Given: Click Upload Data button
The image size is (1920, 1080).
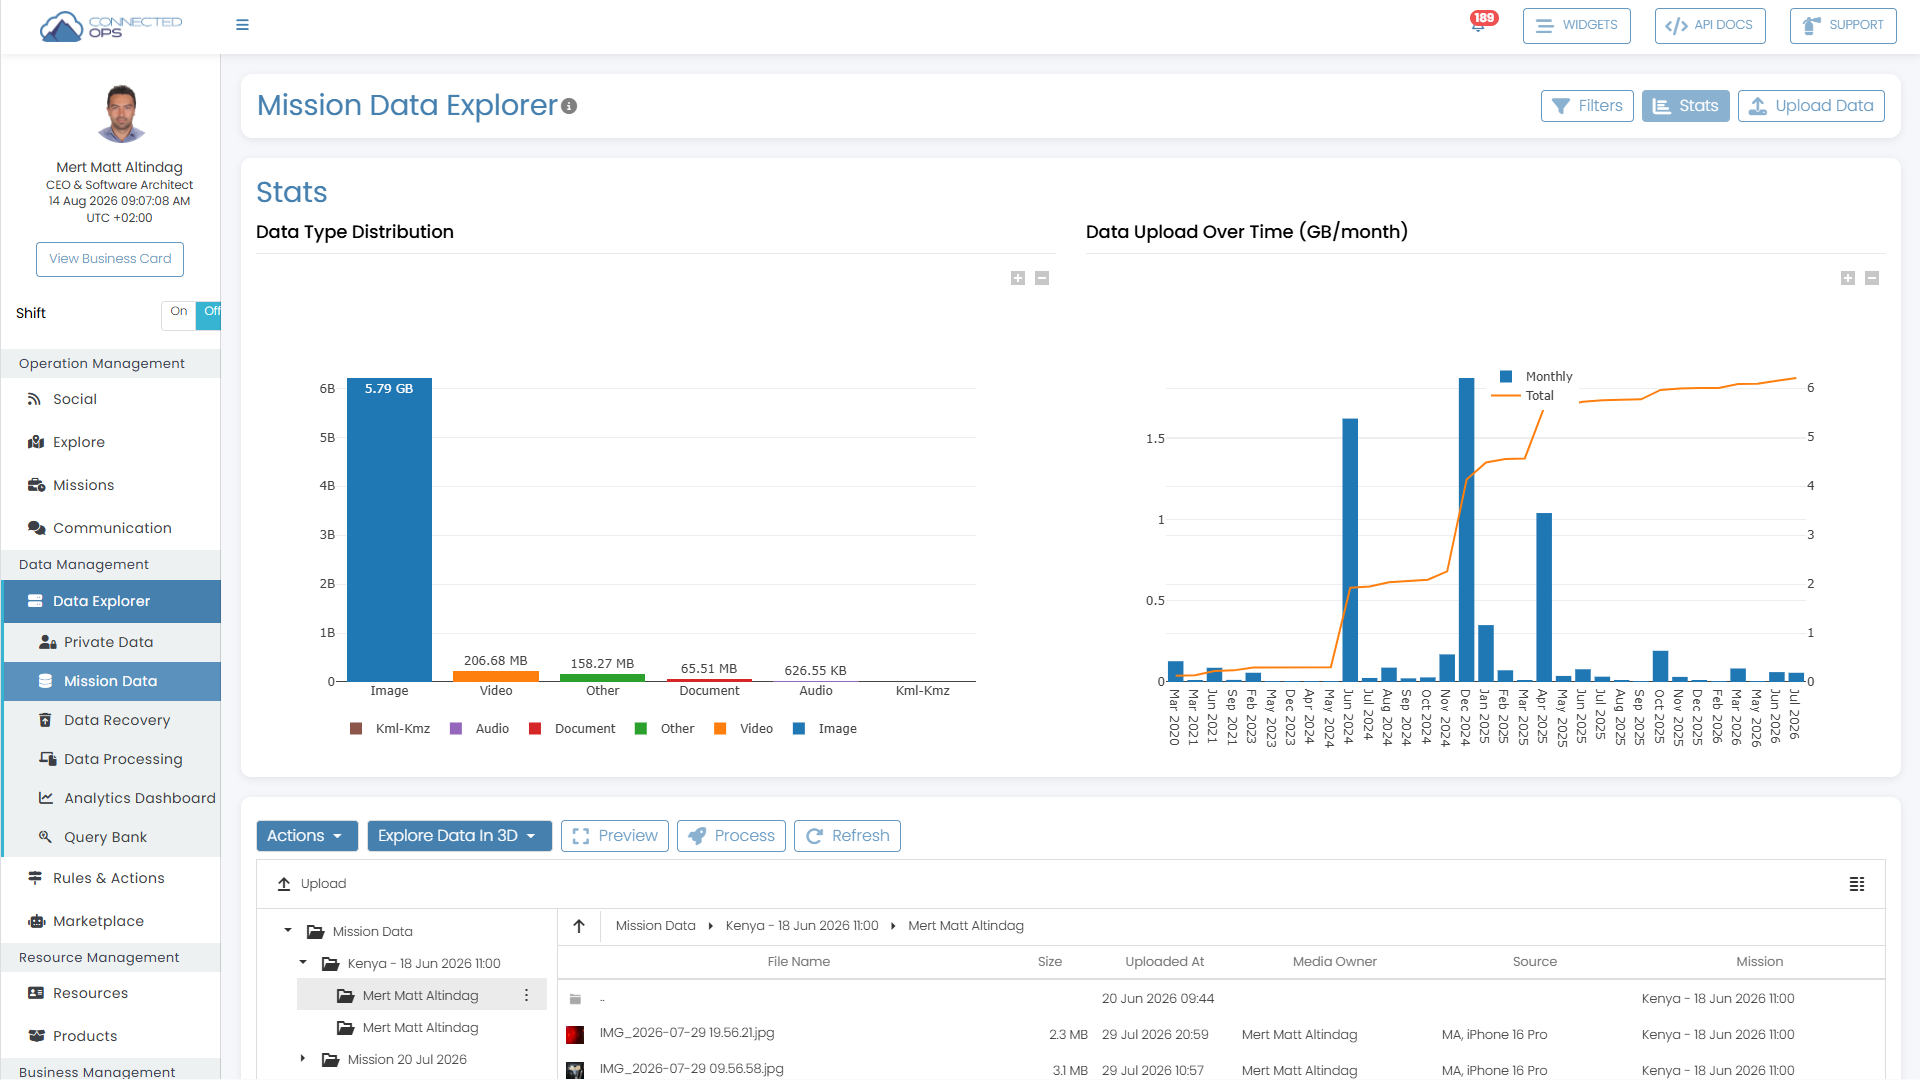Looking at the screenshot, I should [x=1811, y=106].
